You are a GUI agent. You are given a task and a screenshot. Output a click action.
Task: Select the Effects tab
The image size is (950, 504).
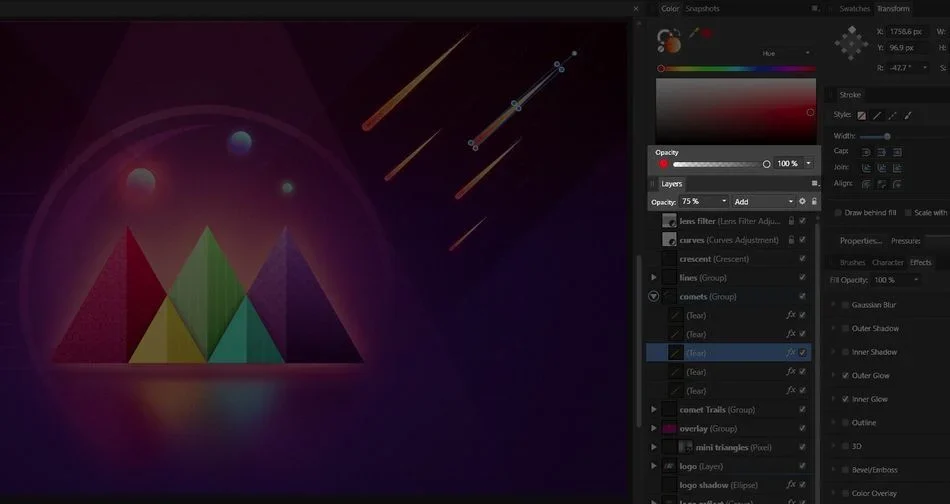coord(920,262)
